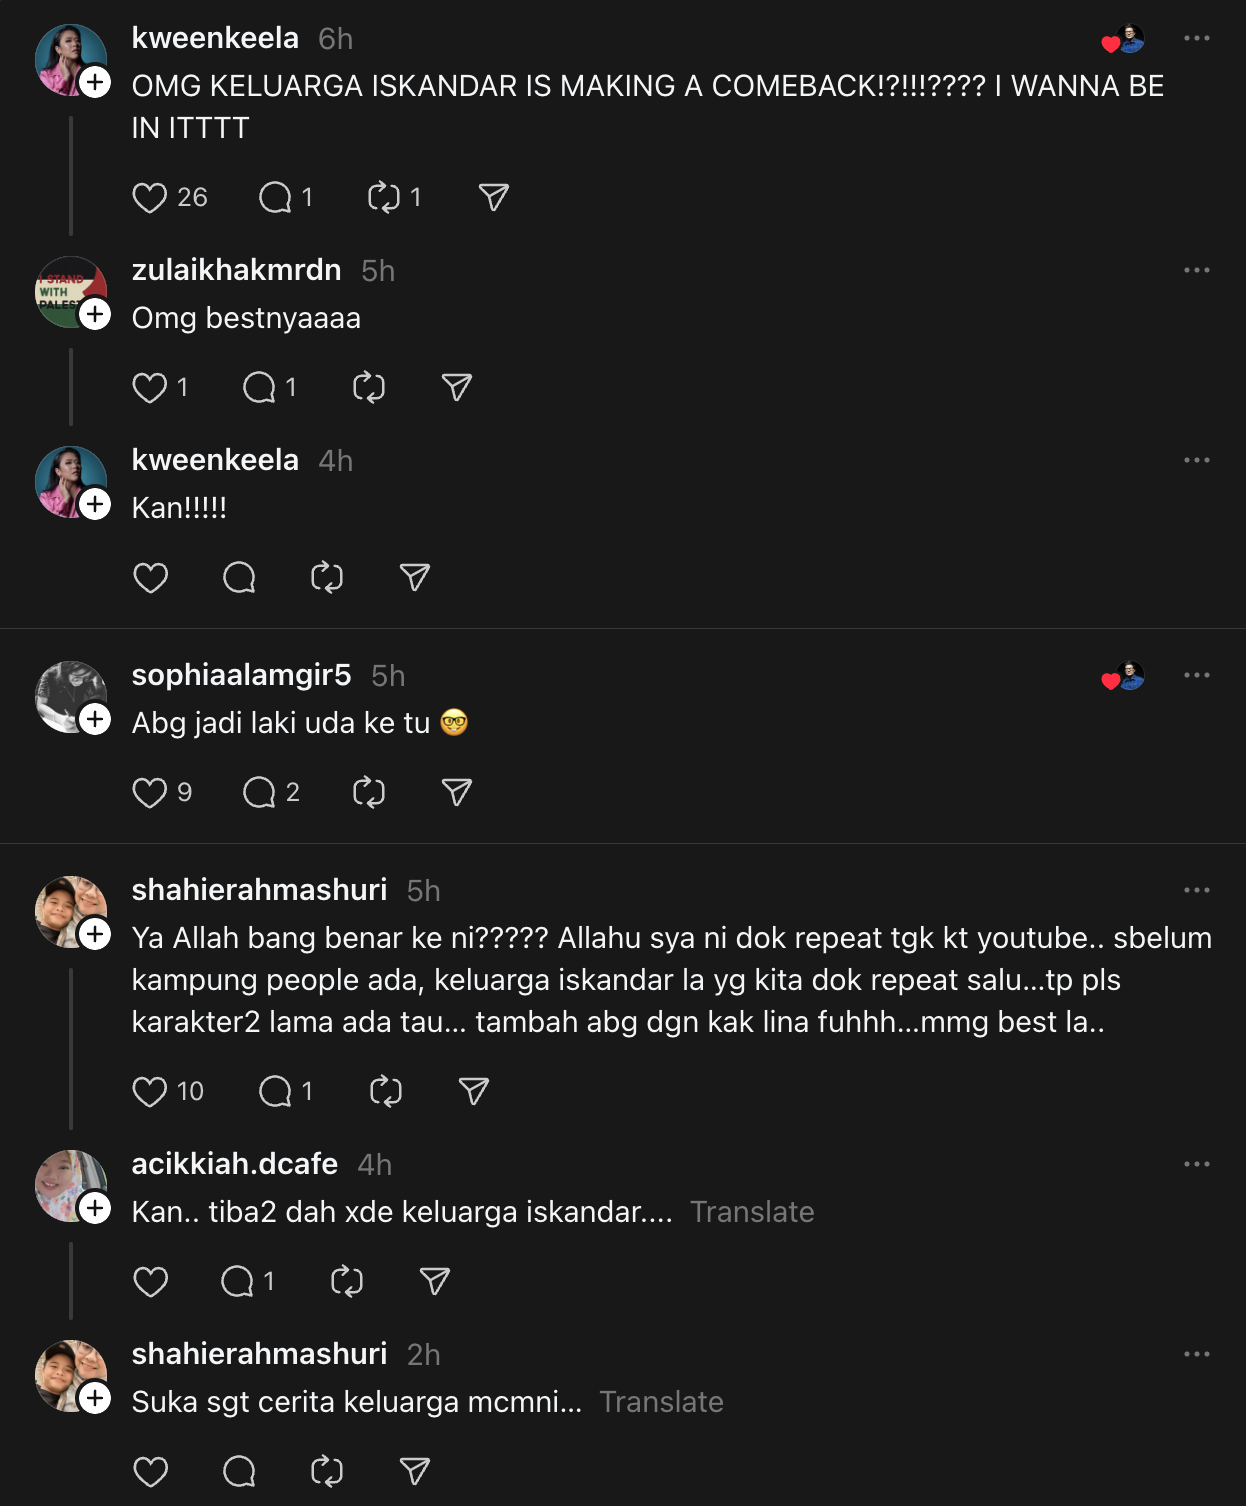Like kweenkeela's "Kan!!!!!" reply
The image size is (1246, 1506).
click(x=150, y=578)
